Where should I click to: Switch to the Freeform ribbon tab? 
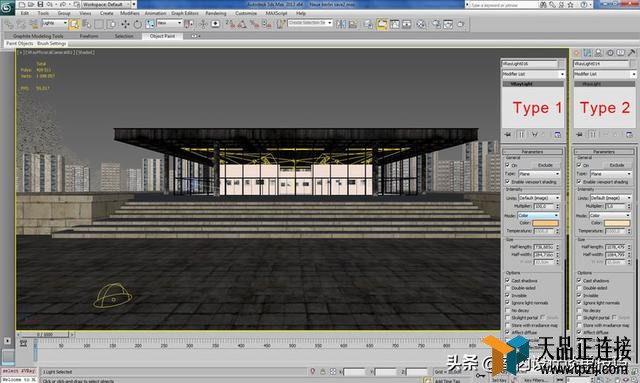point(89,36)
